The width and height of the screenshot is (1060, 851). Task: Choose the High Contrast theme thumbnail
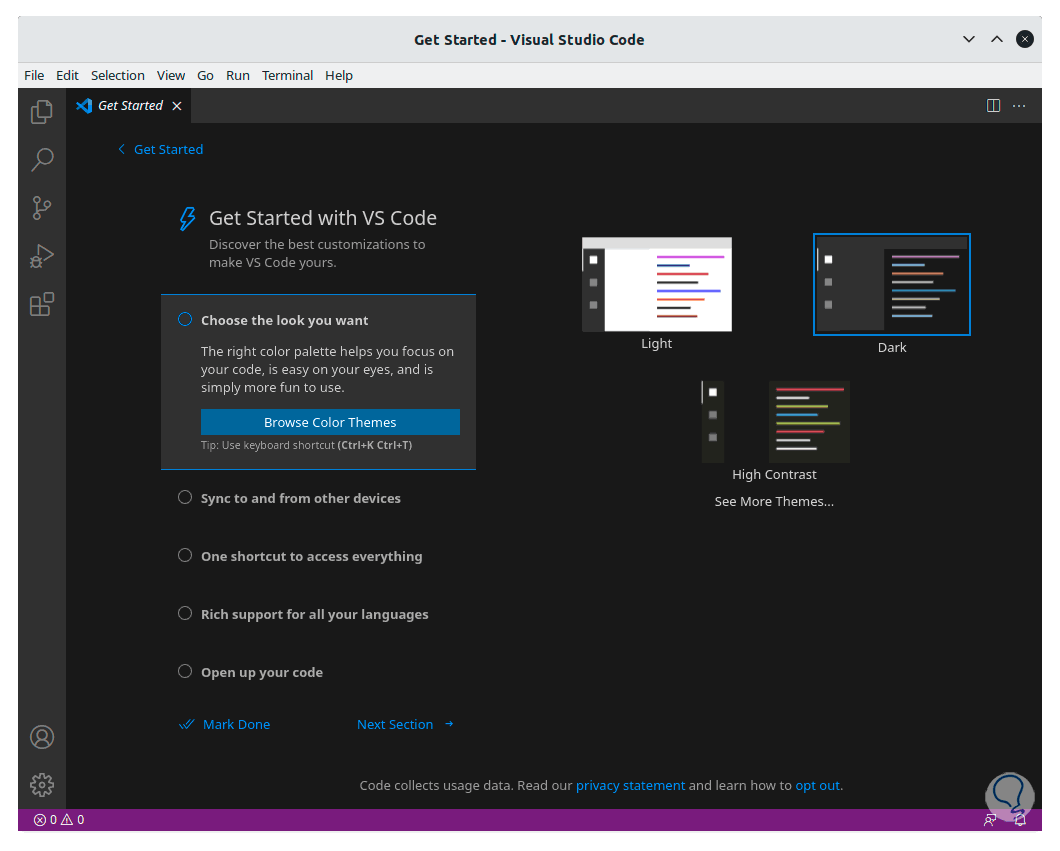click(775, 422)
